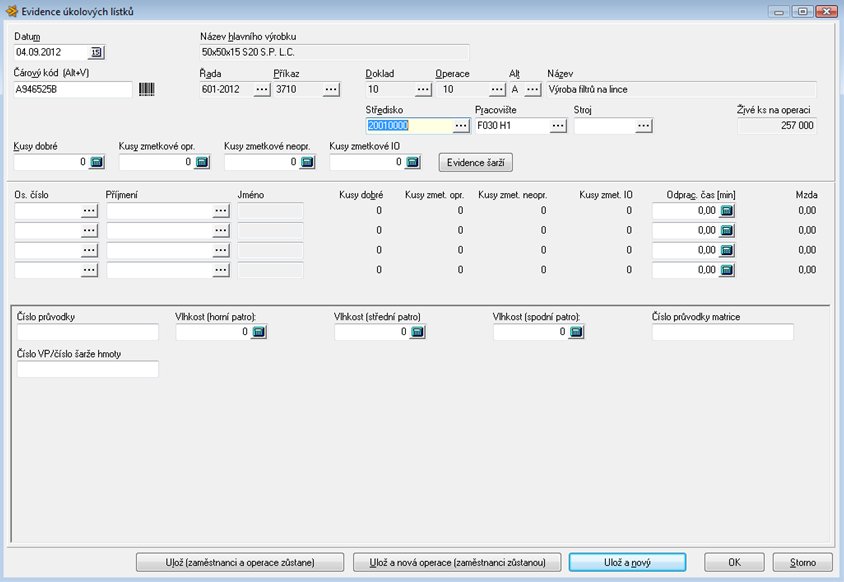This screenshot has width=844, height=582.
Task: Confirm with the OK button
Action: pyautogui.click(x=734, y=563)
